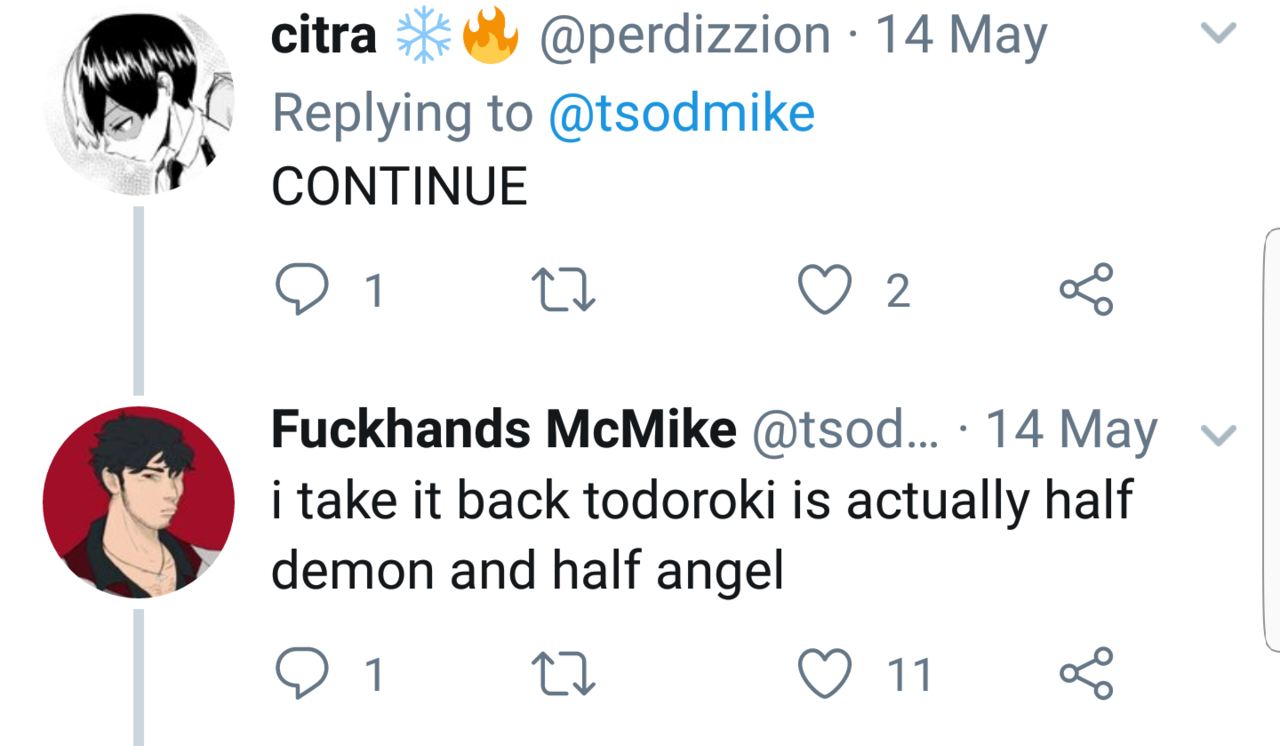Like the half demon half angel tweet
Viewport: 1280px width, 746px height.
(x=823, y=674)
